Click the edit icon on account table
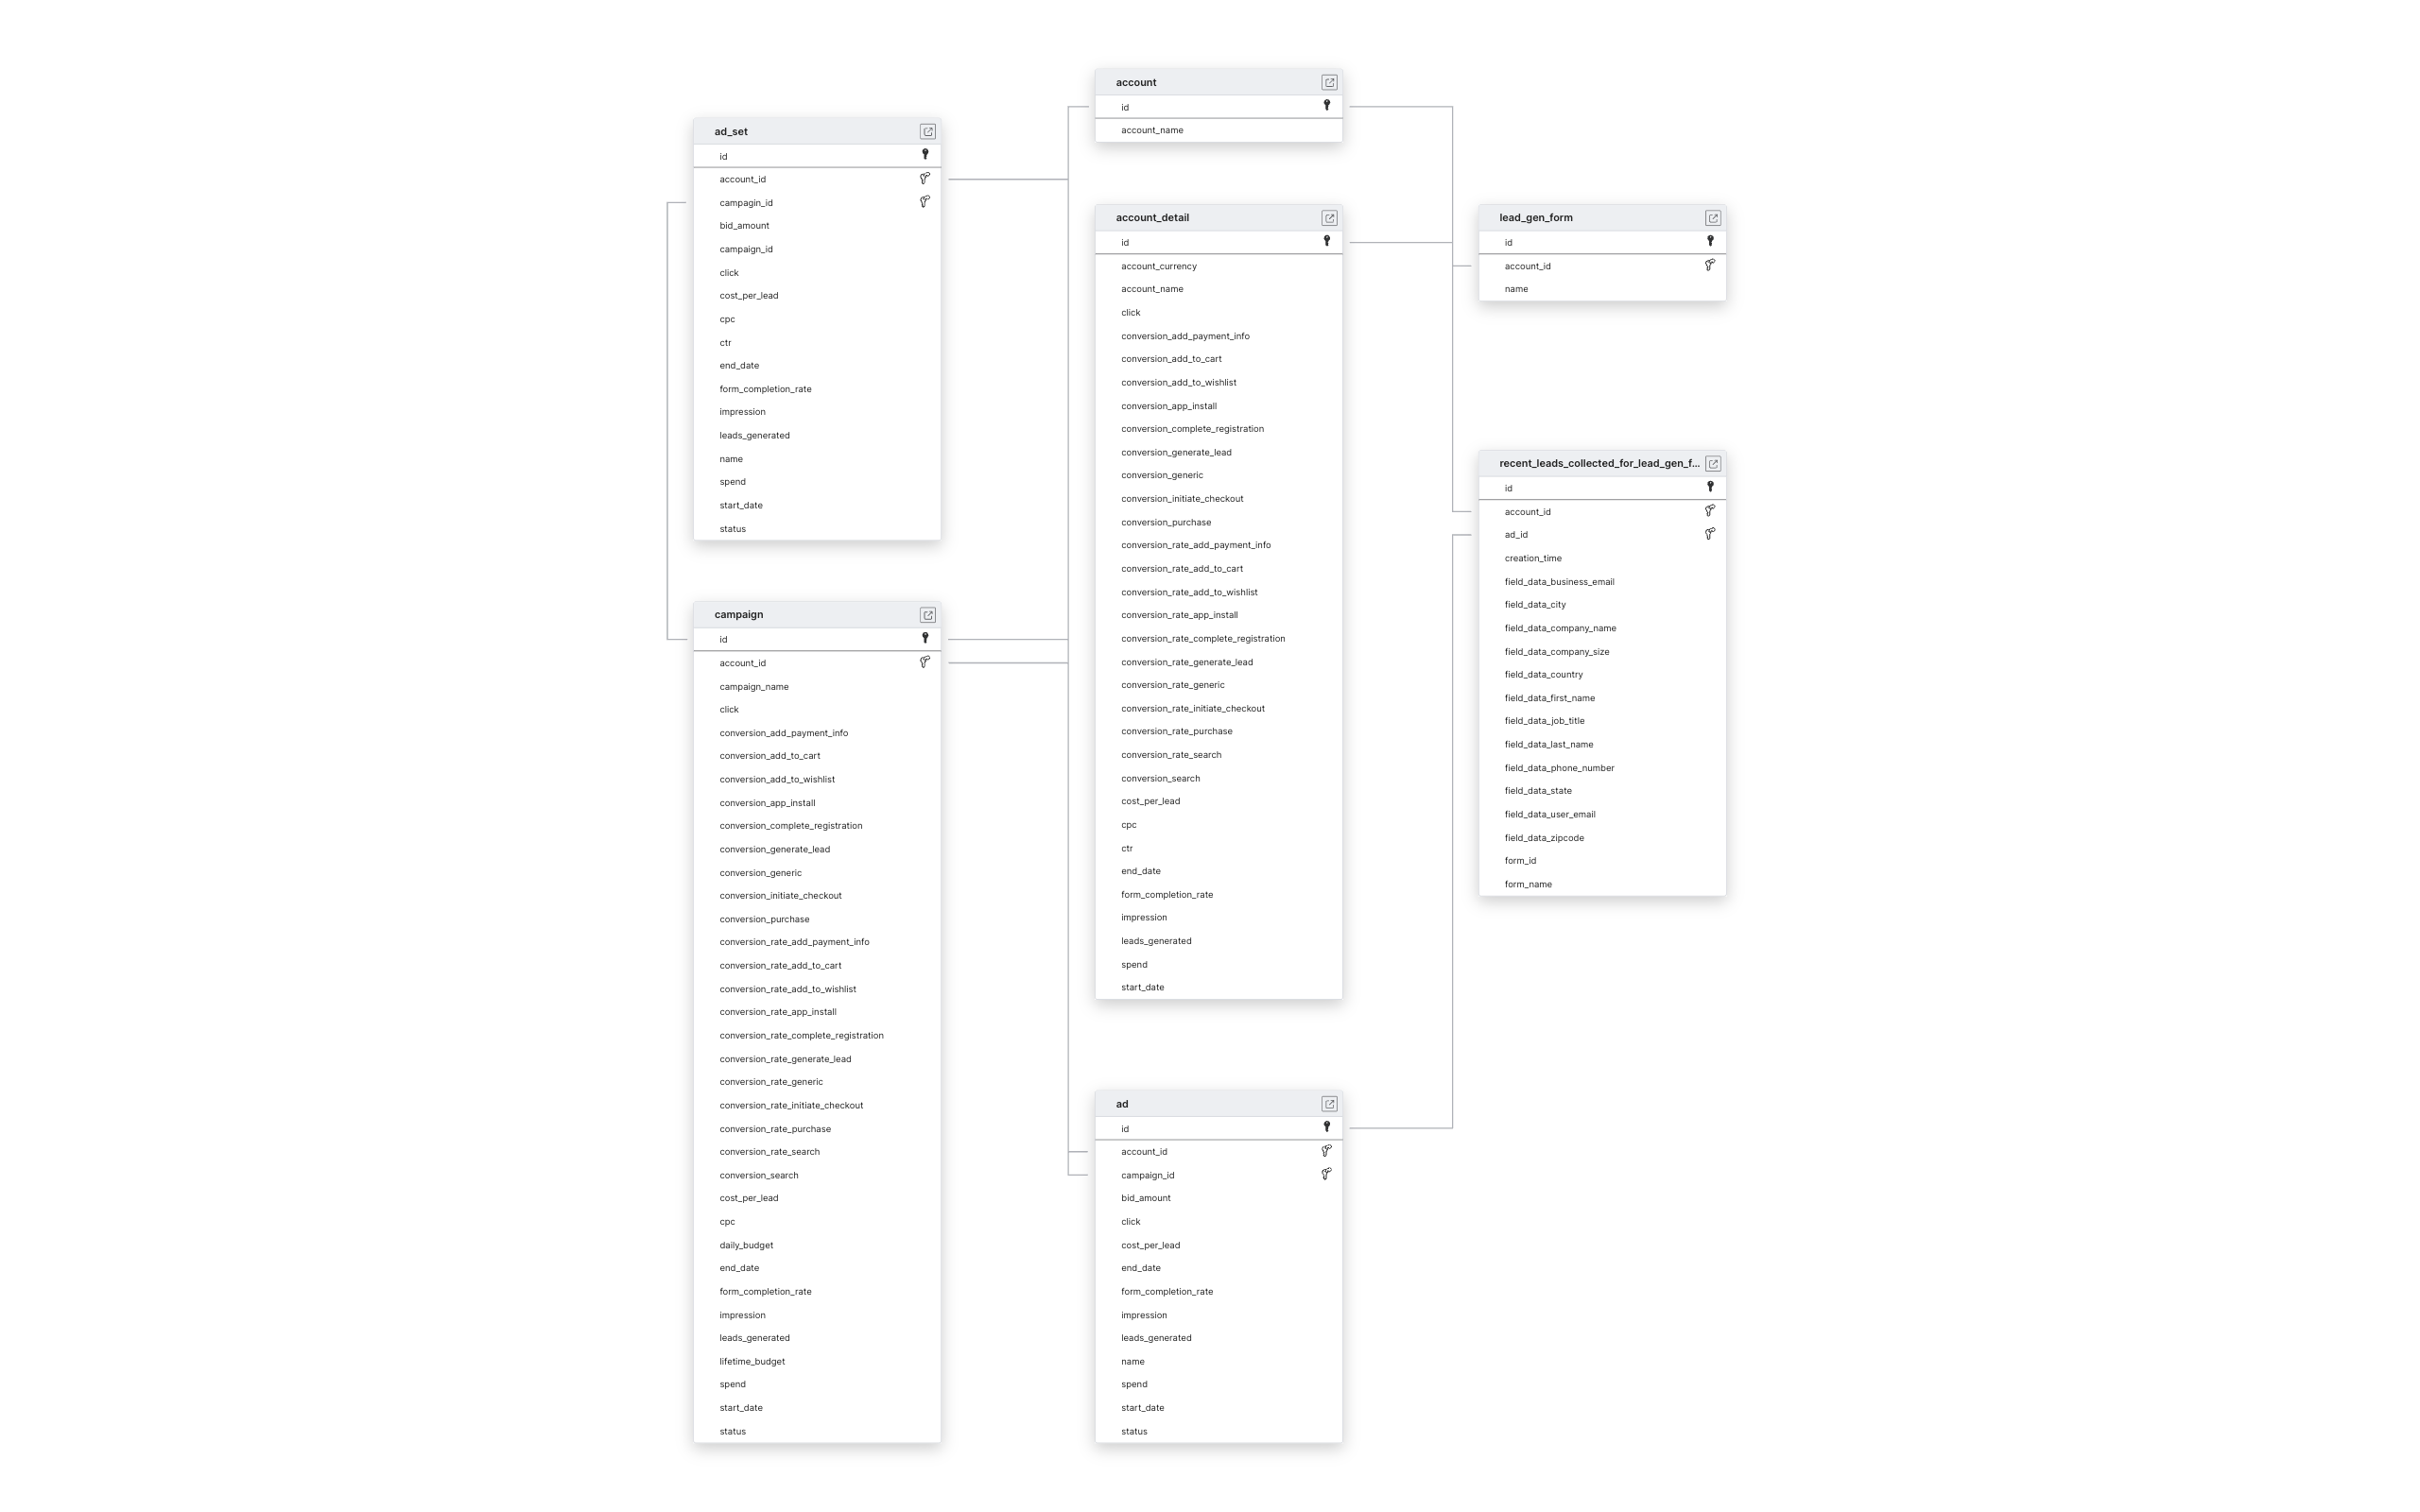 tap(1329, 82)
